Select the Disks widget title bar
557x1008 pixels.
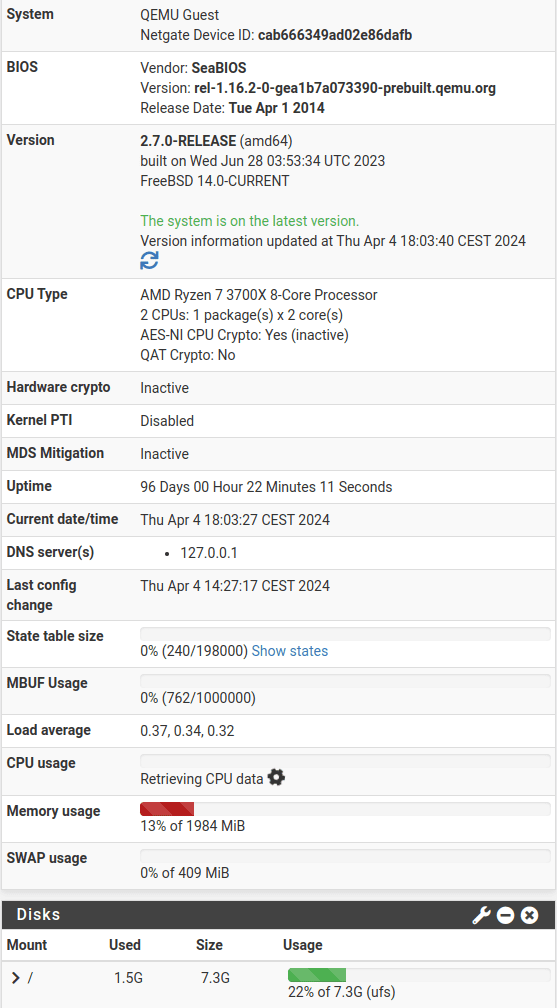pos(278,915)
